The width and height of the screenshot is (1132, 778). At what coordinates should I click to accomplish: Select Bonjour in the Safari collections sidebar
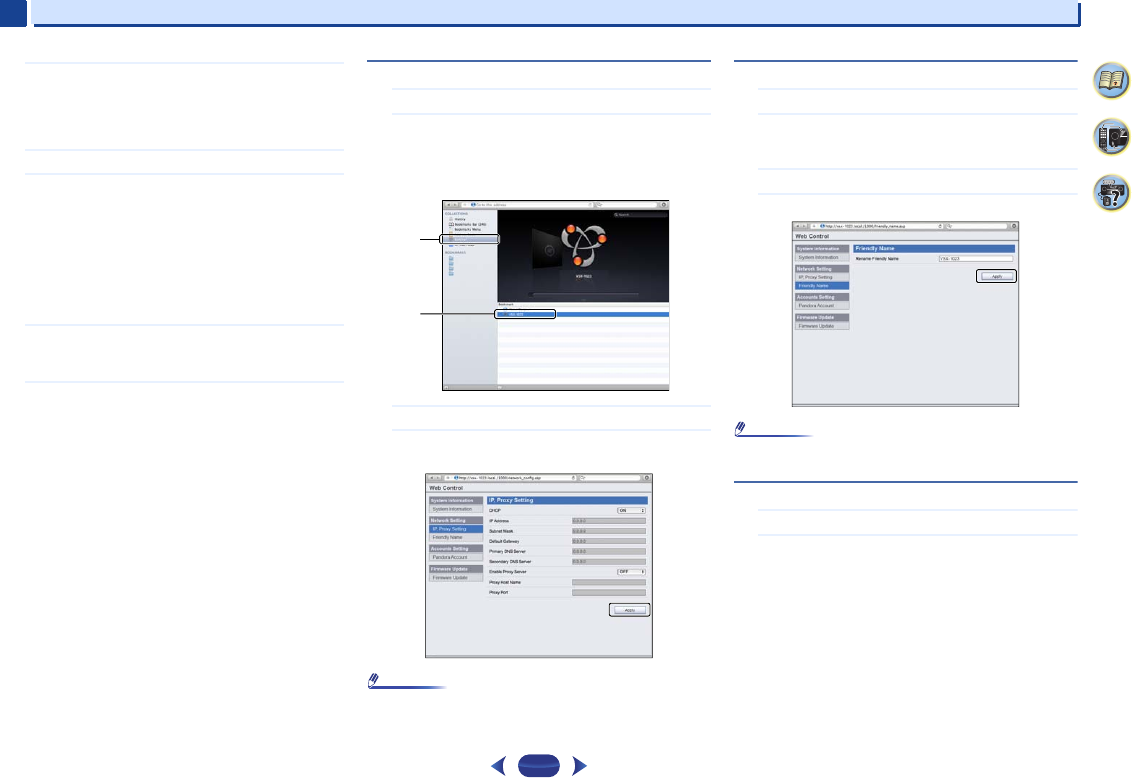(x=470, y=239)
